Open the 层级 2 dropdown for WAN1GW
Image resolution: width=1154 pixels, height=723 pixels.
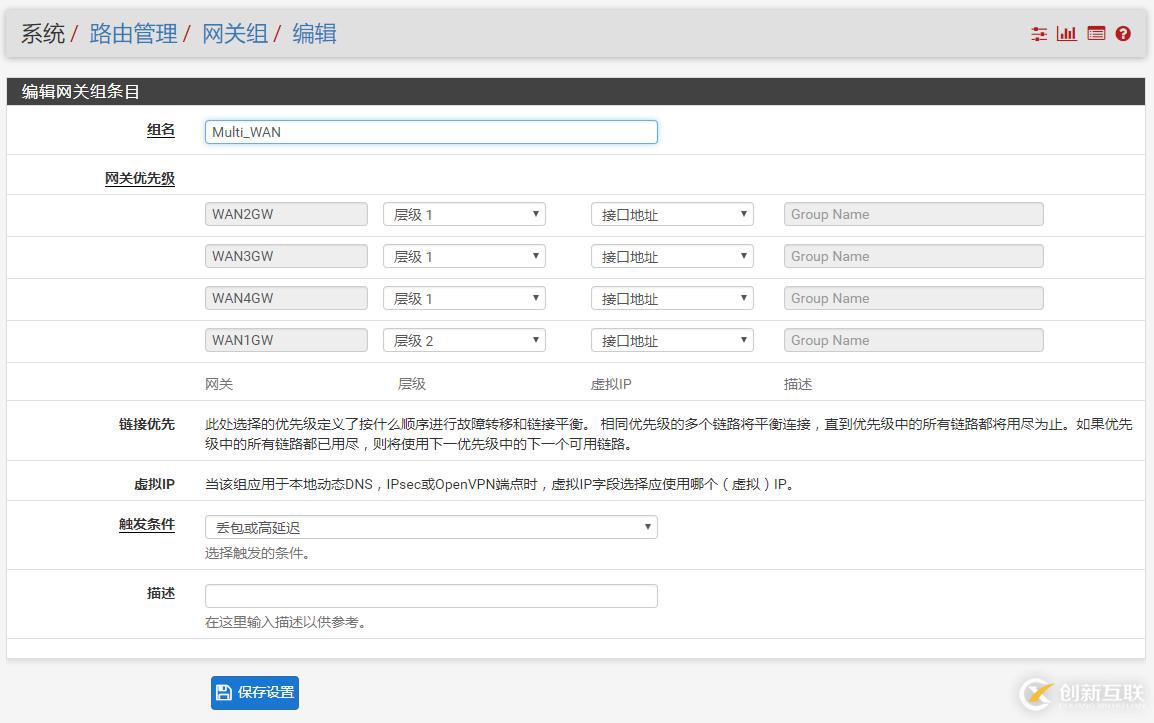click(x=464, y=340)
